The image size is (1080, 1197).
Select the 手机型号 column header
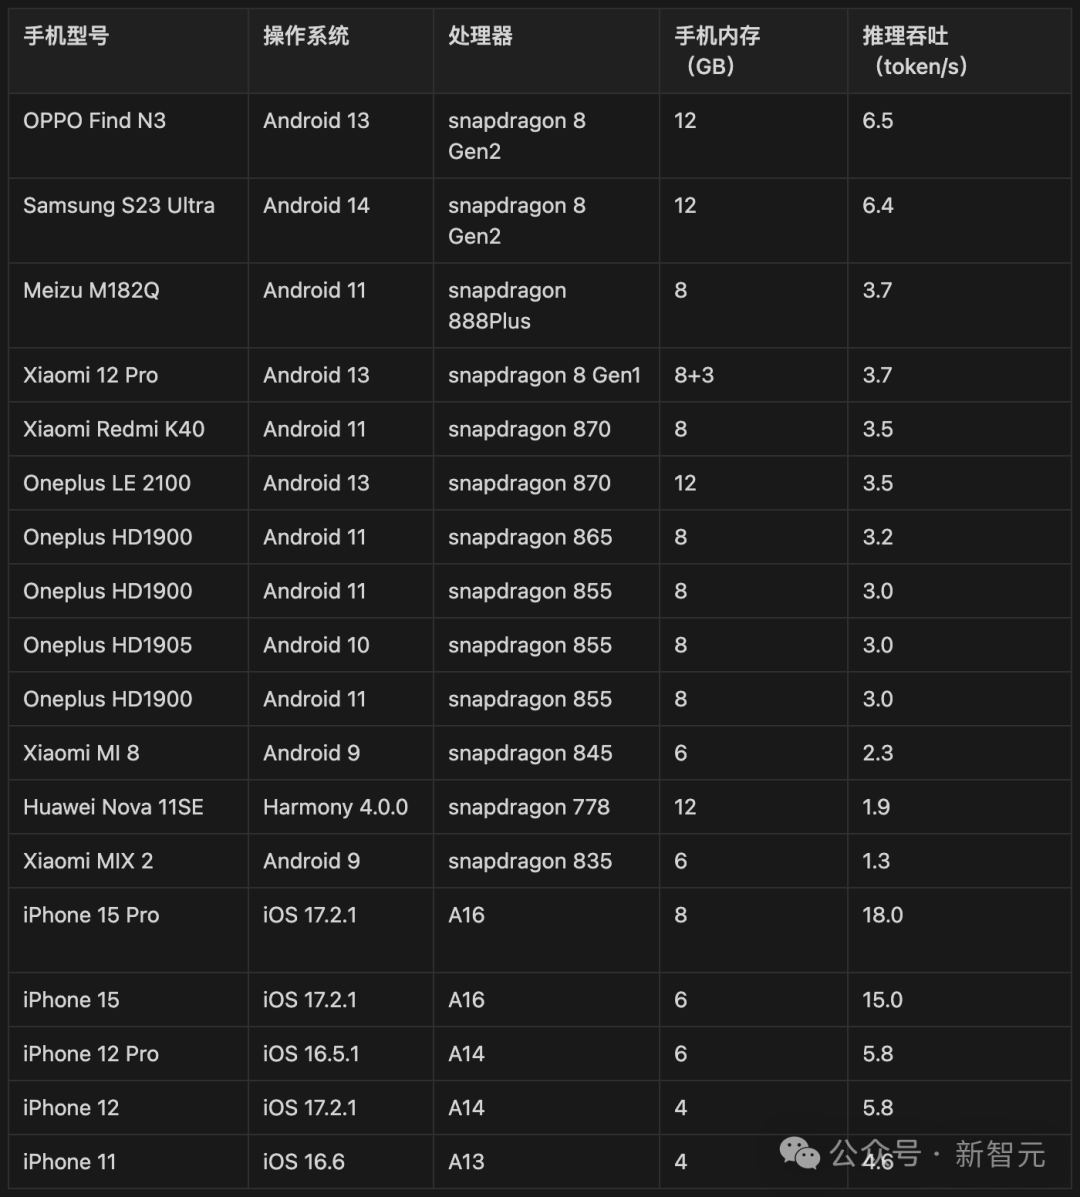tap(66, 36)
